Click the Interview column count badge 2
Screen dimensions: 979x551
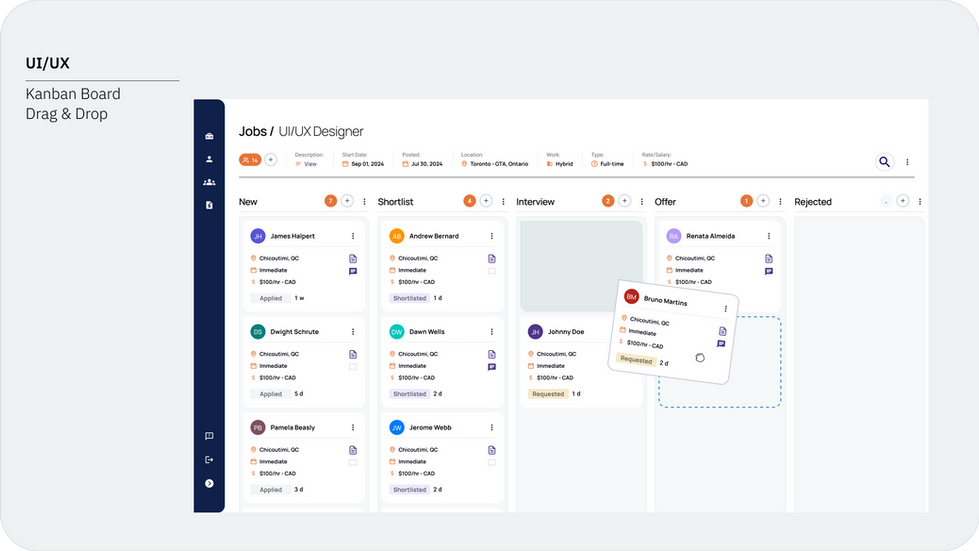(608, 201)
